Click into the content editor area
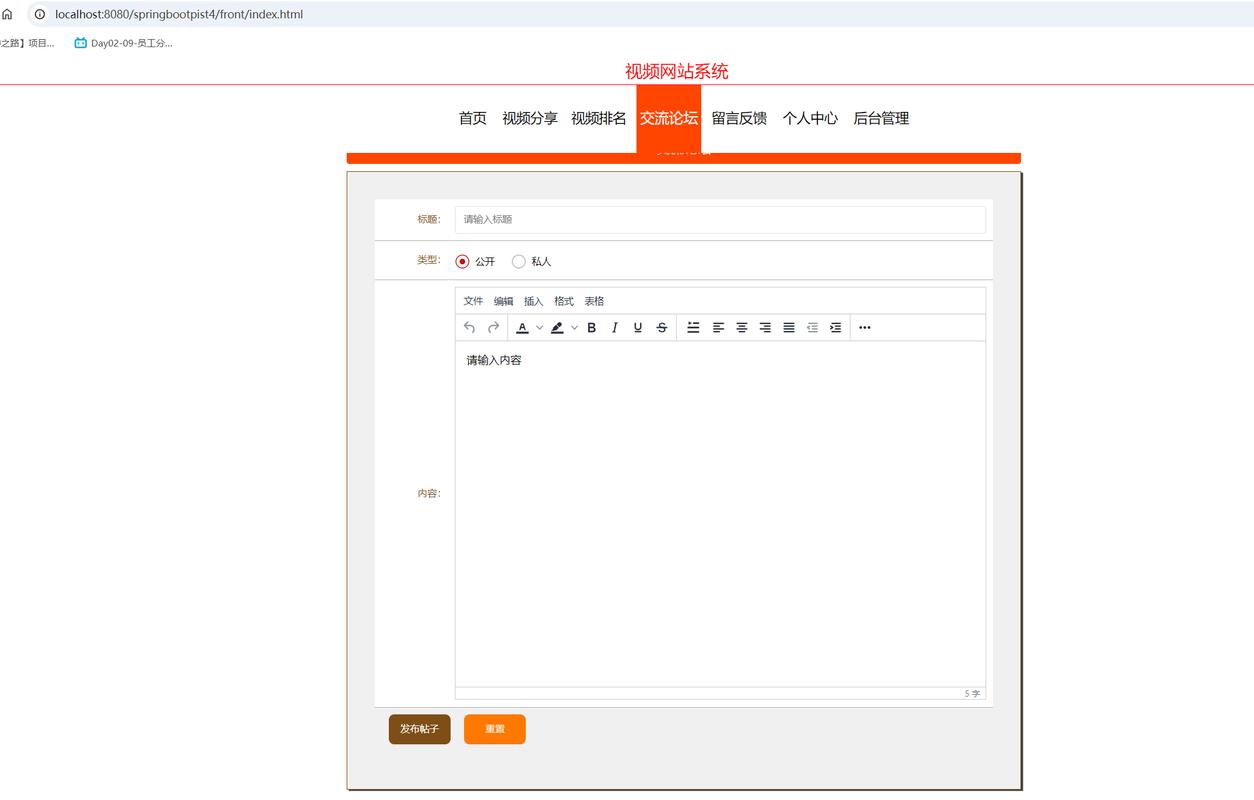The height and width of the screenshot is (800, 1254). (x=720, y=514)
